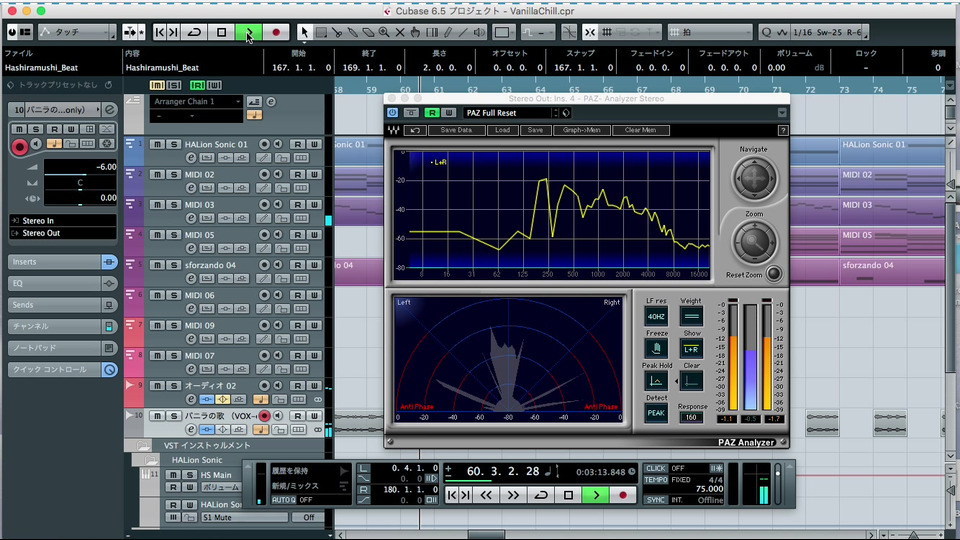Screen dimensions: 960x540
Task: Select the Range Selection tool
Action: [x=321, y=32]
